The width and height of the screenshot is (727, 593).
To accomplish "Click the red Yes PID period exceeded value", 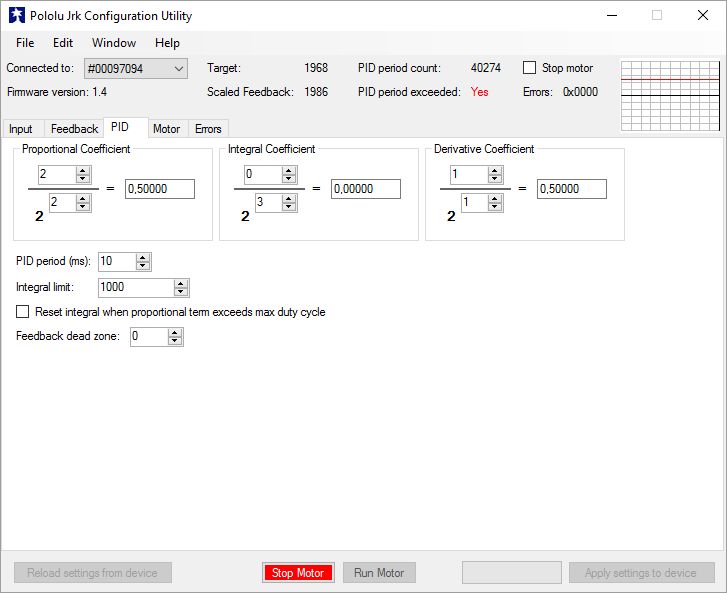I will [479, 92].
